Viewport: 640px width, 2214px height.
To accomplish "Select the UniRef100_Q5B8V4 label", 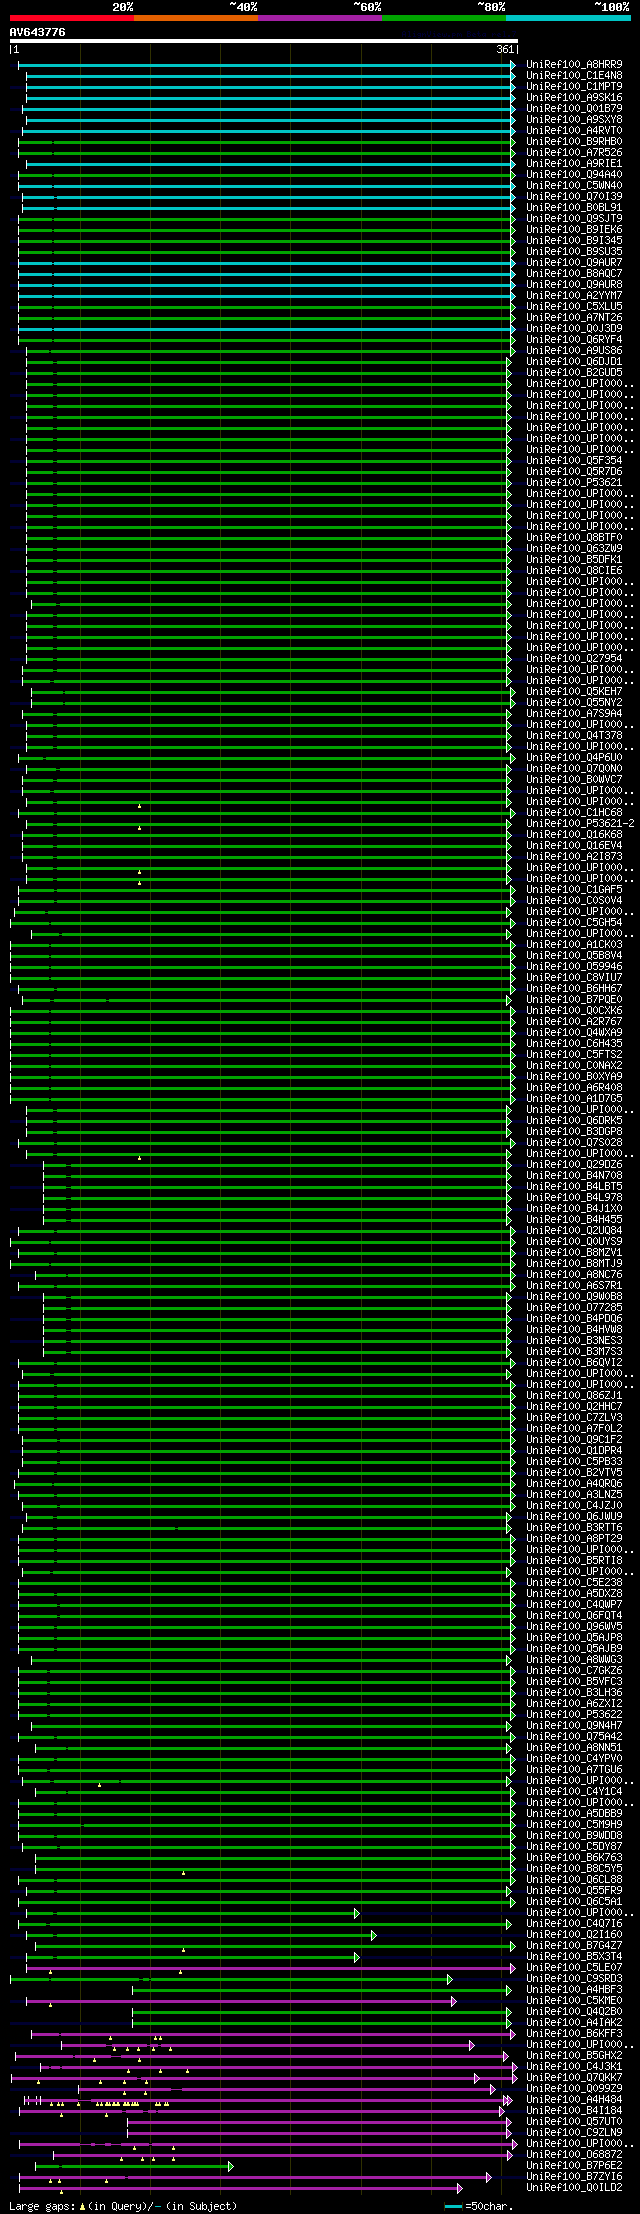I will pyautogui.click(x=574, y=956).
